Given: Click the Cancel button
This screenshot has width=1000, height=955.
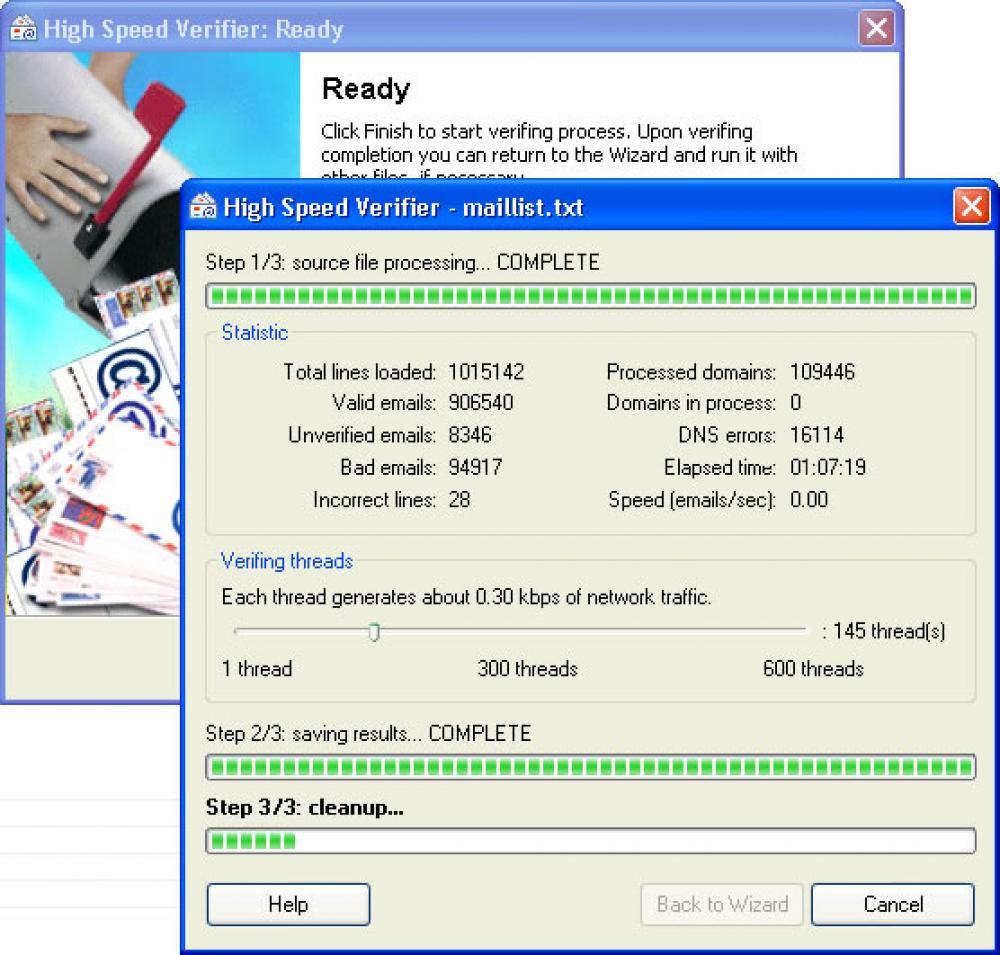Looking at the screenshot, I should click(x=892, y=904).
